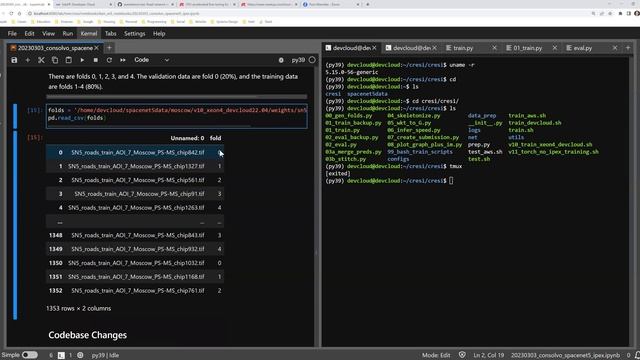
Task: Open the Settings menu
Action: click(135, 33)
